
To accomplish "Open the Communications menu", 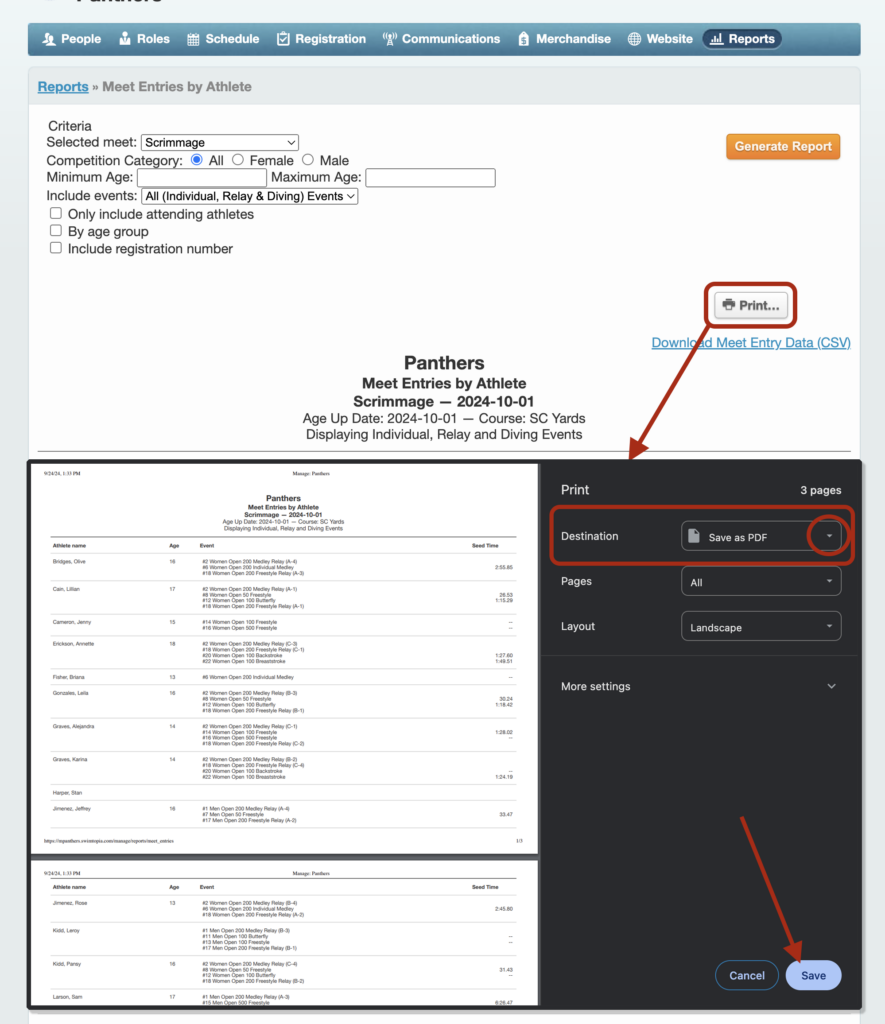I will (442, 39).
